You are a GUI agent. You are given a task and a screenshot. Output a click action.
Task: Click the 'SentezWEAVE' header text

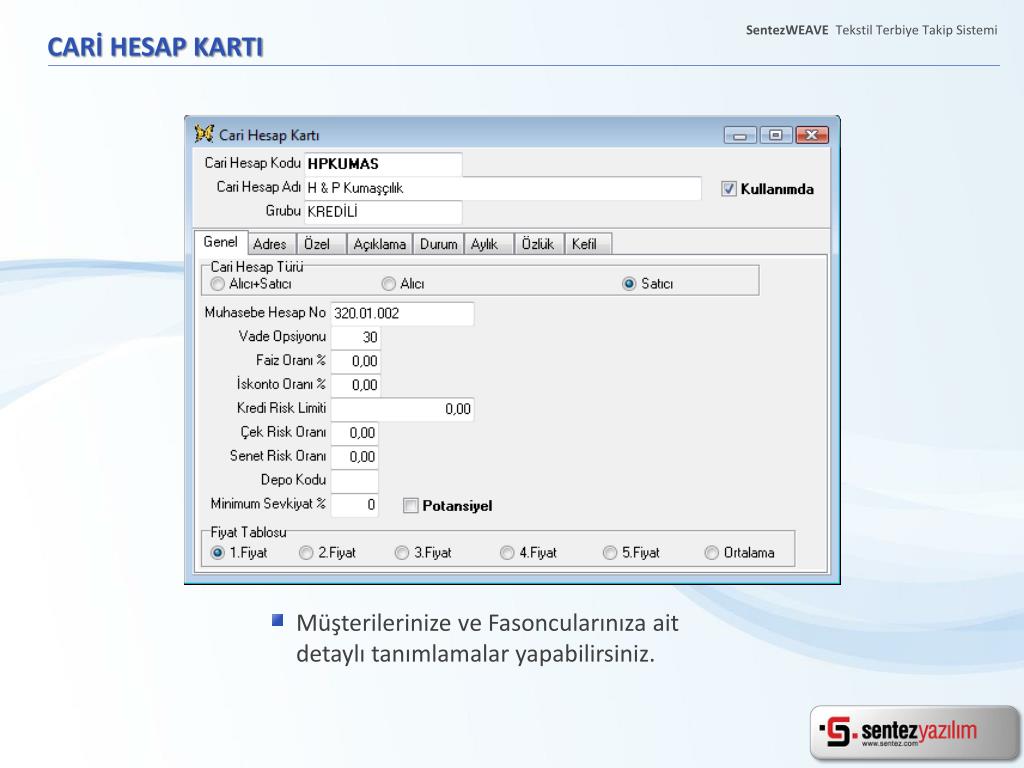[787, 30]
